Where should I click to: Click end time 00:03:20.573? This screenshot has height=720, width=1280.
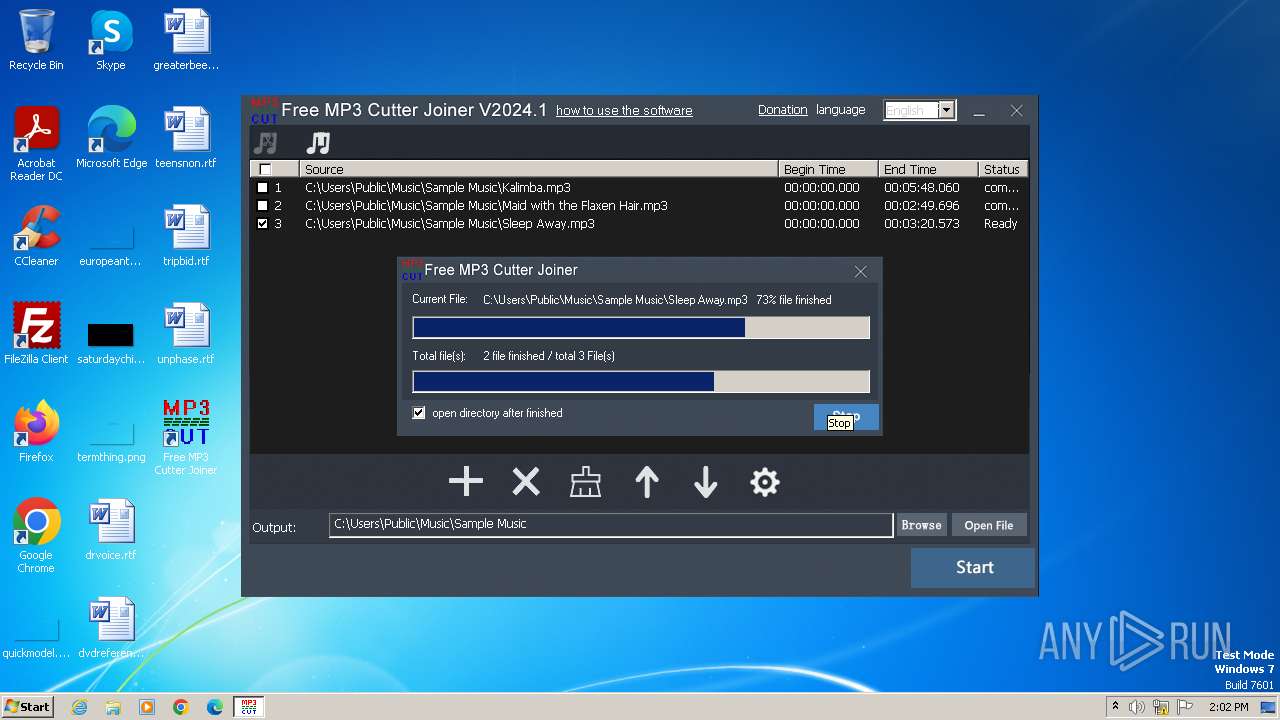pos(921,224)
